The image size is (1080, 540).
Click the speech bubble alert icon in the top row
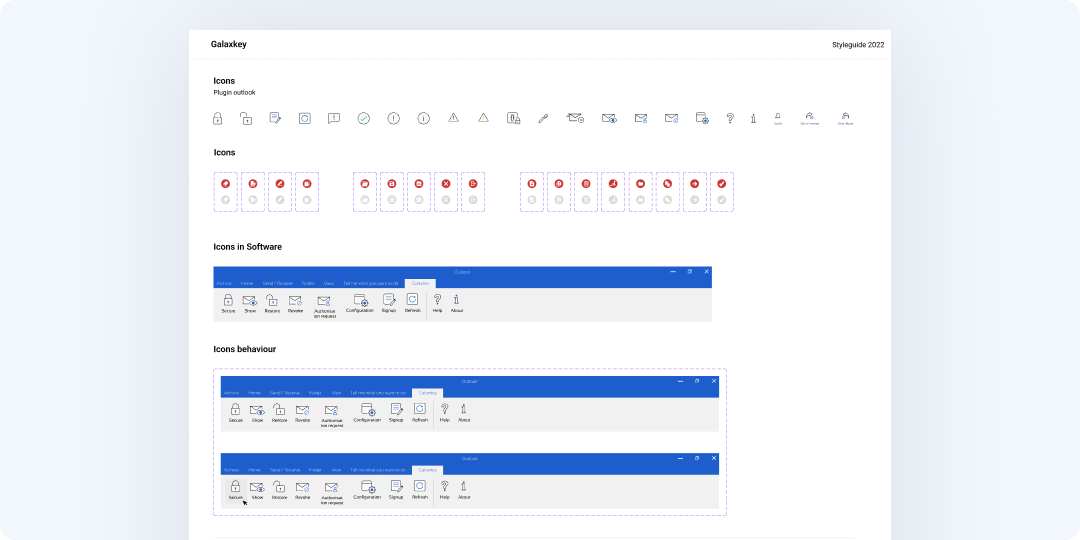pos(334,118)
